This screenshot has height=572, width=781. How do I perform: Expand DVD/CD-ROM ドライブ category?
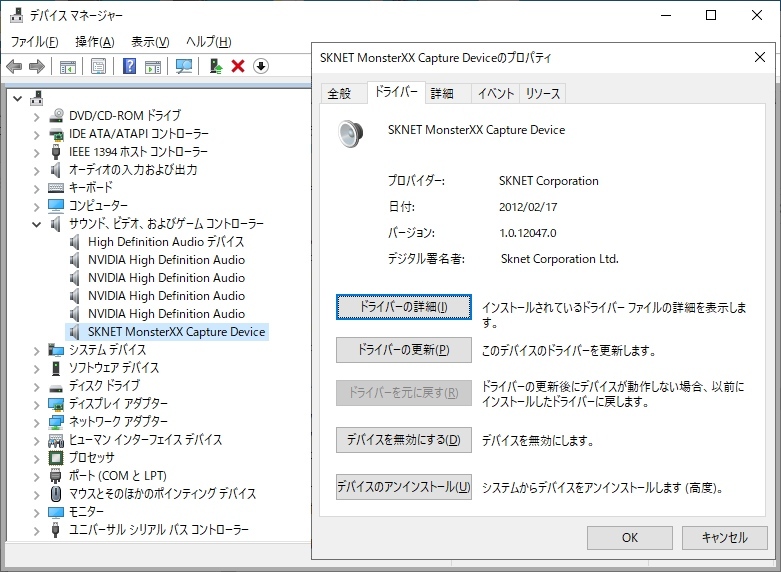coord(36,117)
